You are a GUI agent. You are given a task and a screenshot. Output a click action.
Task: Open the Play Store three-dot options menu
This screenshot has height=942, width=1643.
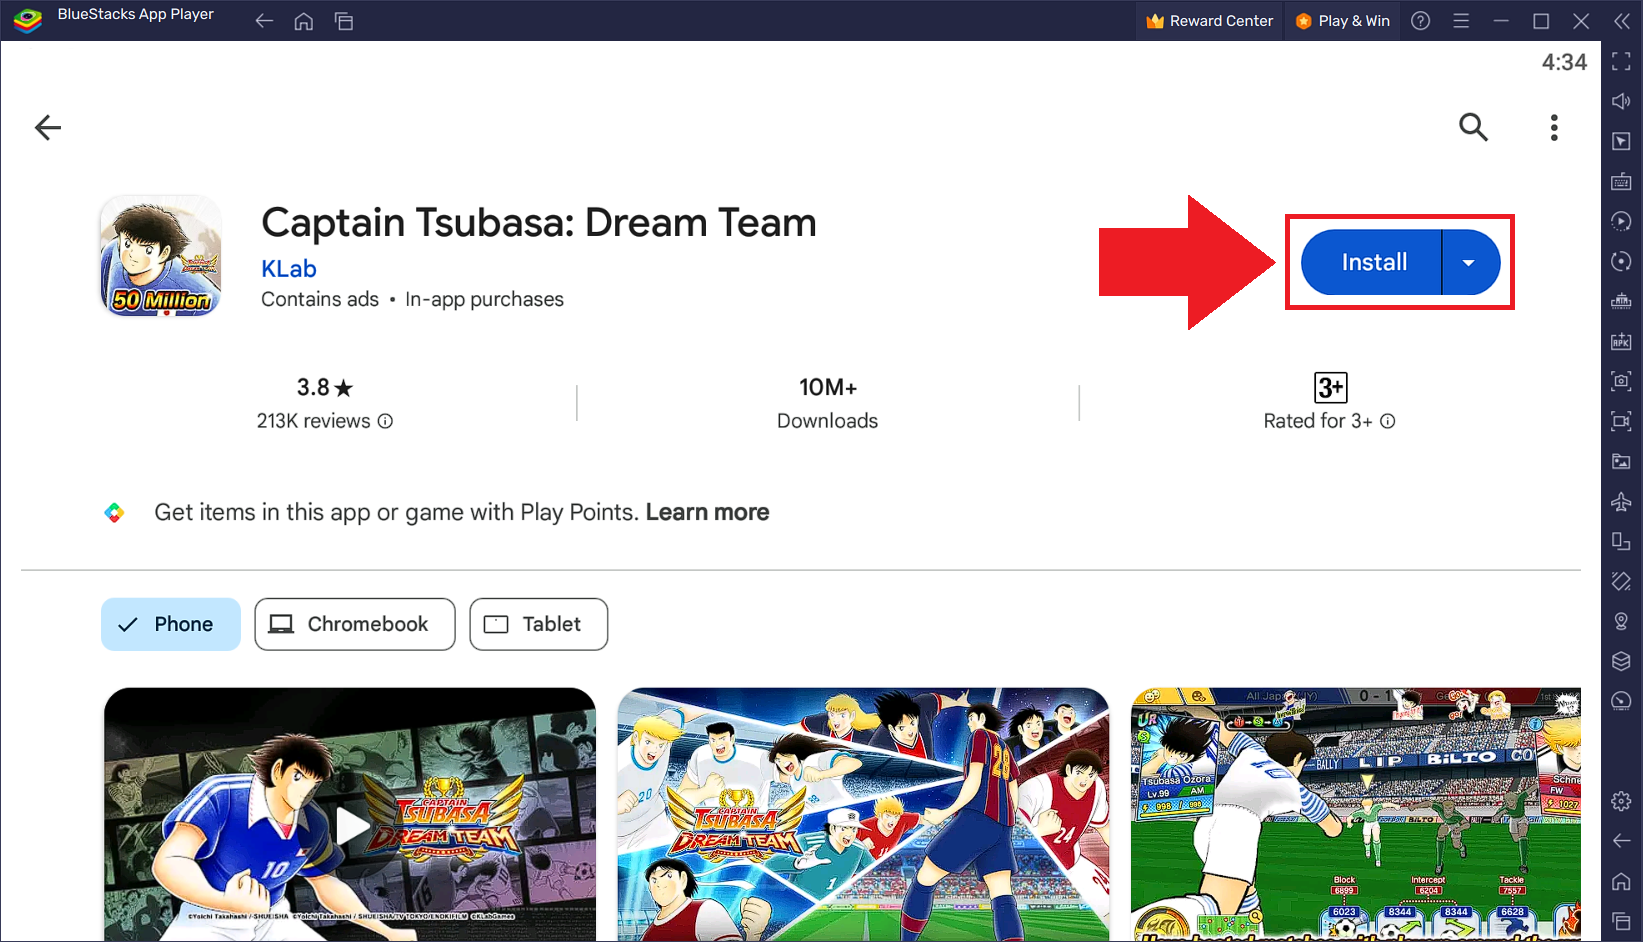click(1554, 127)
